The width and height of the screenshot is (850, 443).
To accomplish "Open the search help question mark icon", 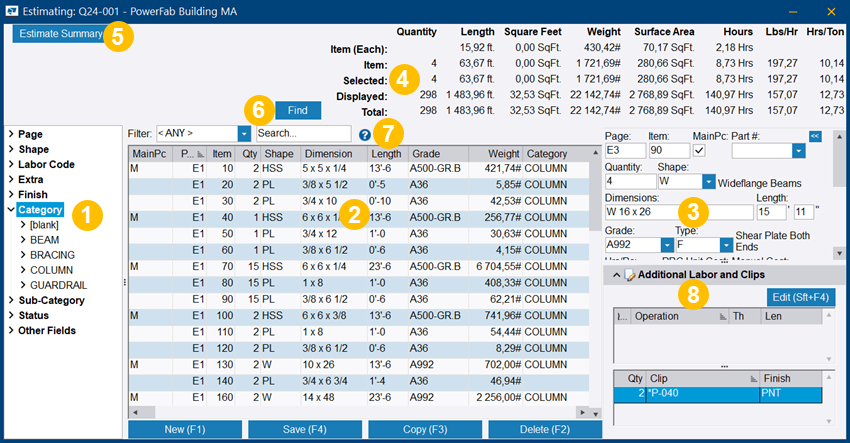I will [x=365, y=136].
